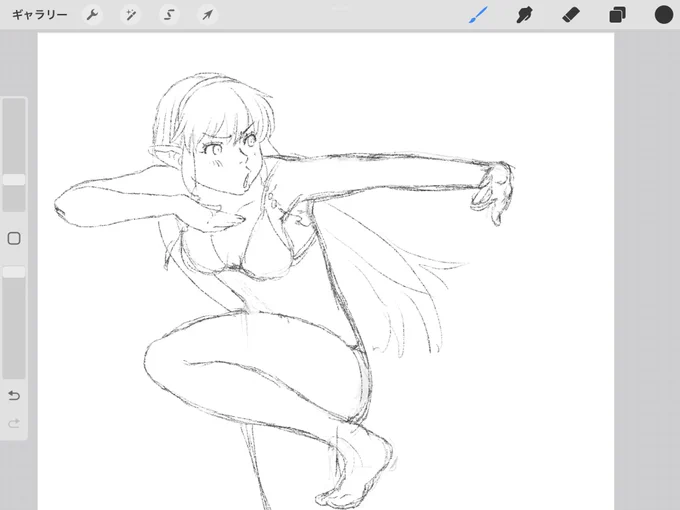The image size is (680, 510).
Task: Open the Adjustments magic wand menu
Action: (131, 15)
